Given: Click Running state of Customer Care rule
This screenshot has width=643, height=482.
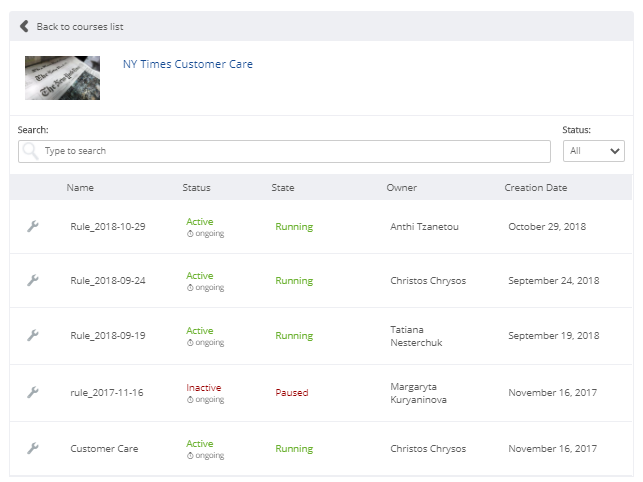Looking at the screenshot, I should click(294, 449).
